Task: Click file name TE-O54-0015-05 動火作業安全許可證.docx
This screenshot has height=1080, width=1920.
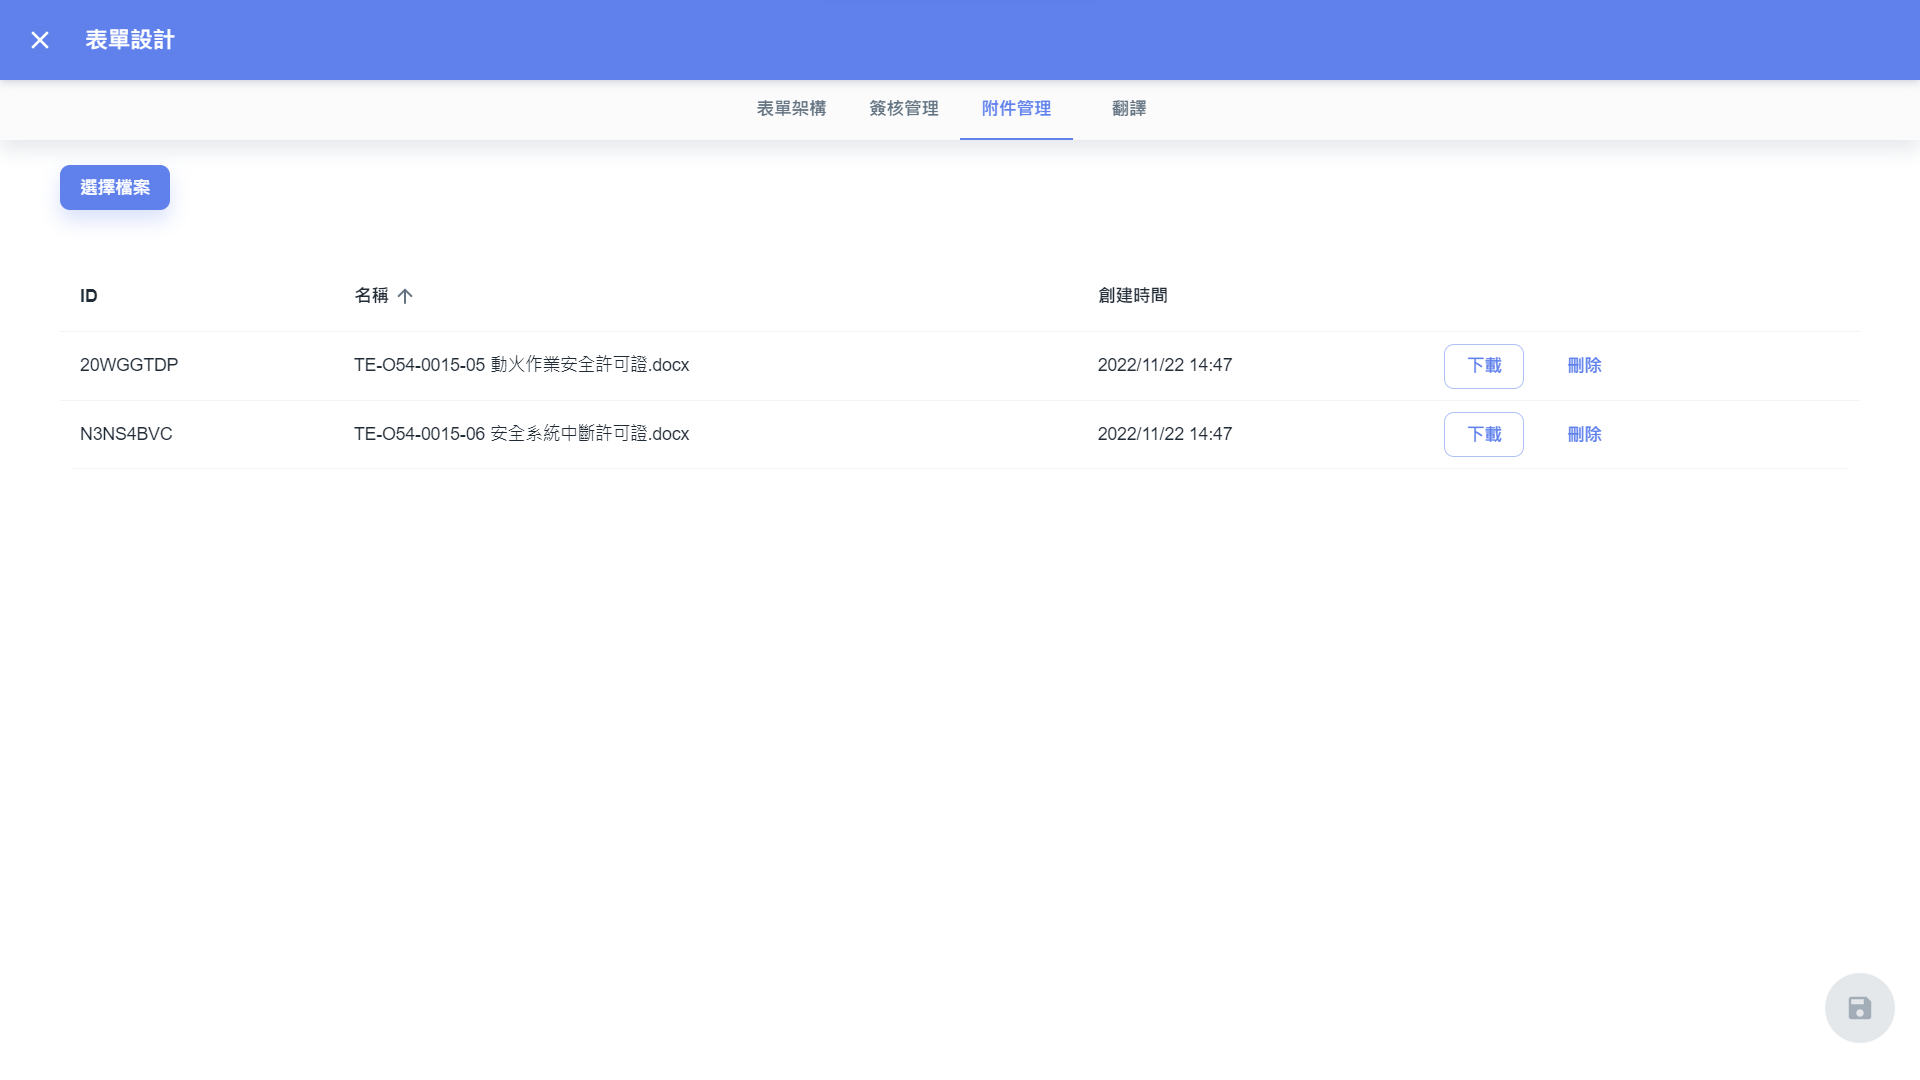Action: tap(521, 366)
